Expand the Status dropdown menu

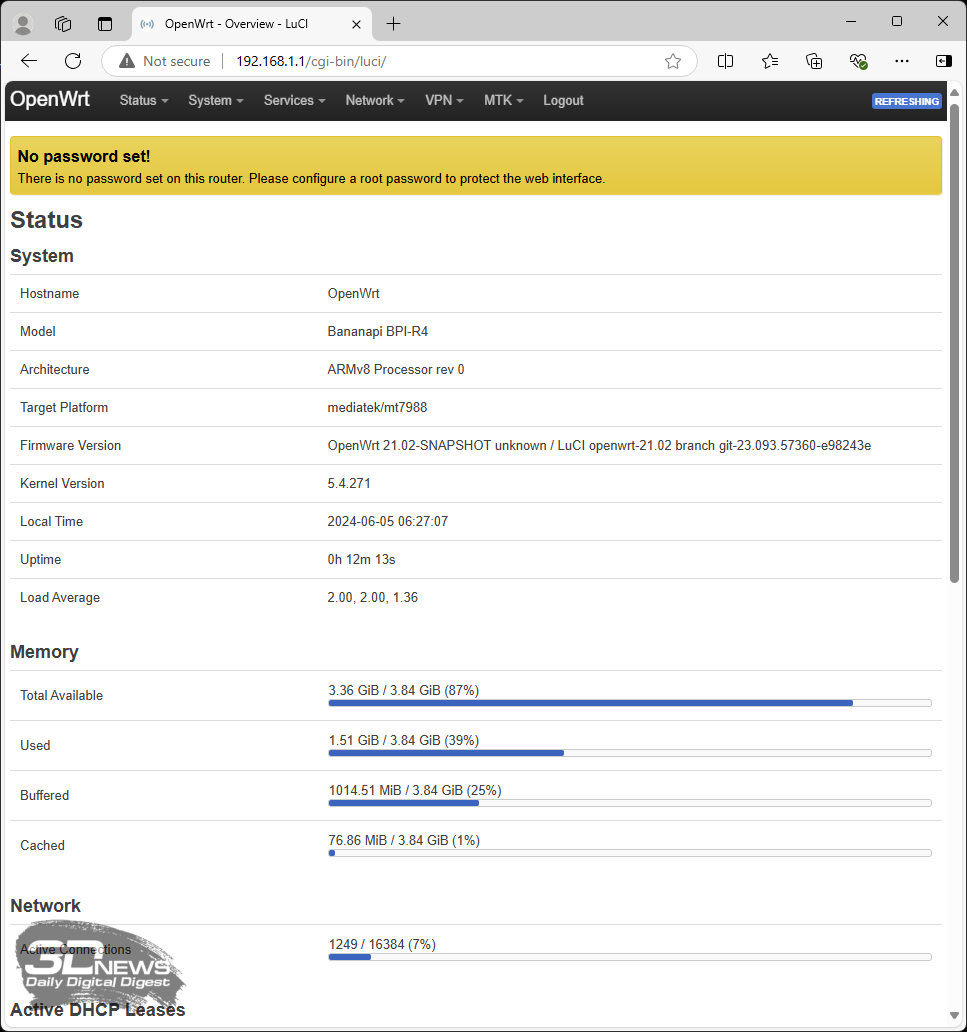click(x=144, y=101)
